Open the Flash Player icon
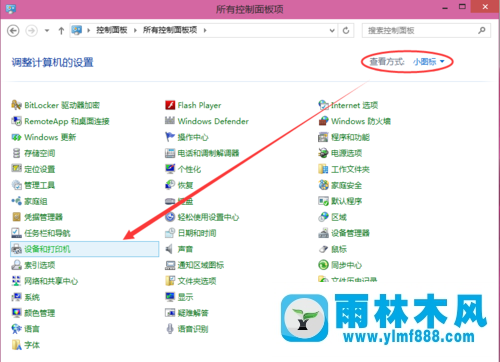The width and height of the screenshot is (500, 362). pyautogui.click(x=170, y=105)
